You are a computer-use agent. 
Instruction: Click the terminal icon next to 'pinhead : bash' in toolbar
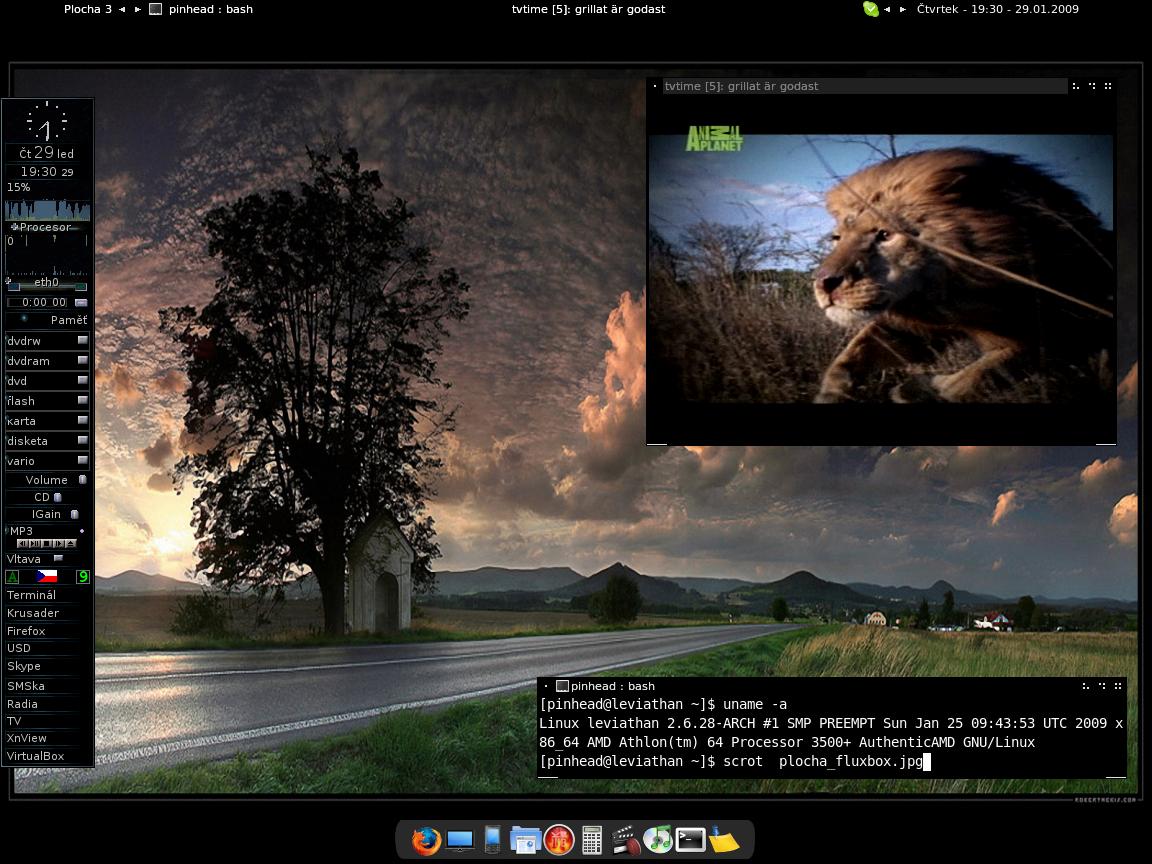point(155,10)
